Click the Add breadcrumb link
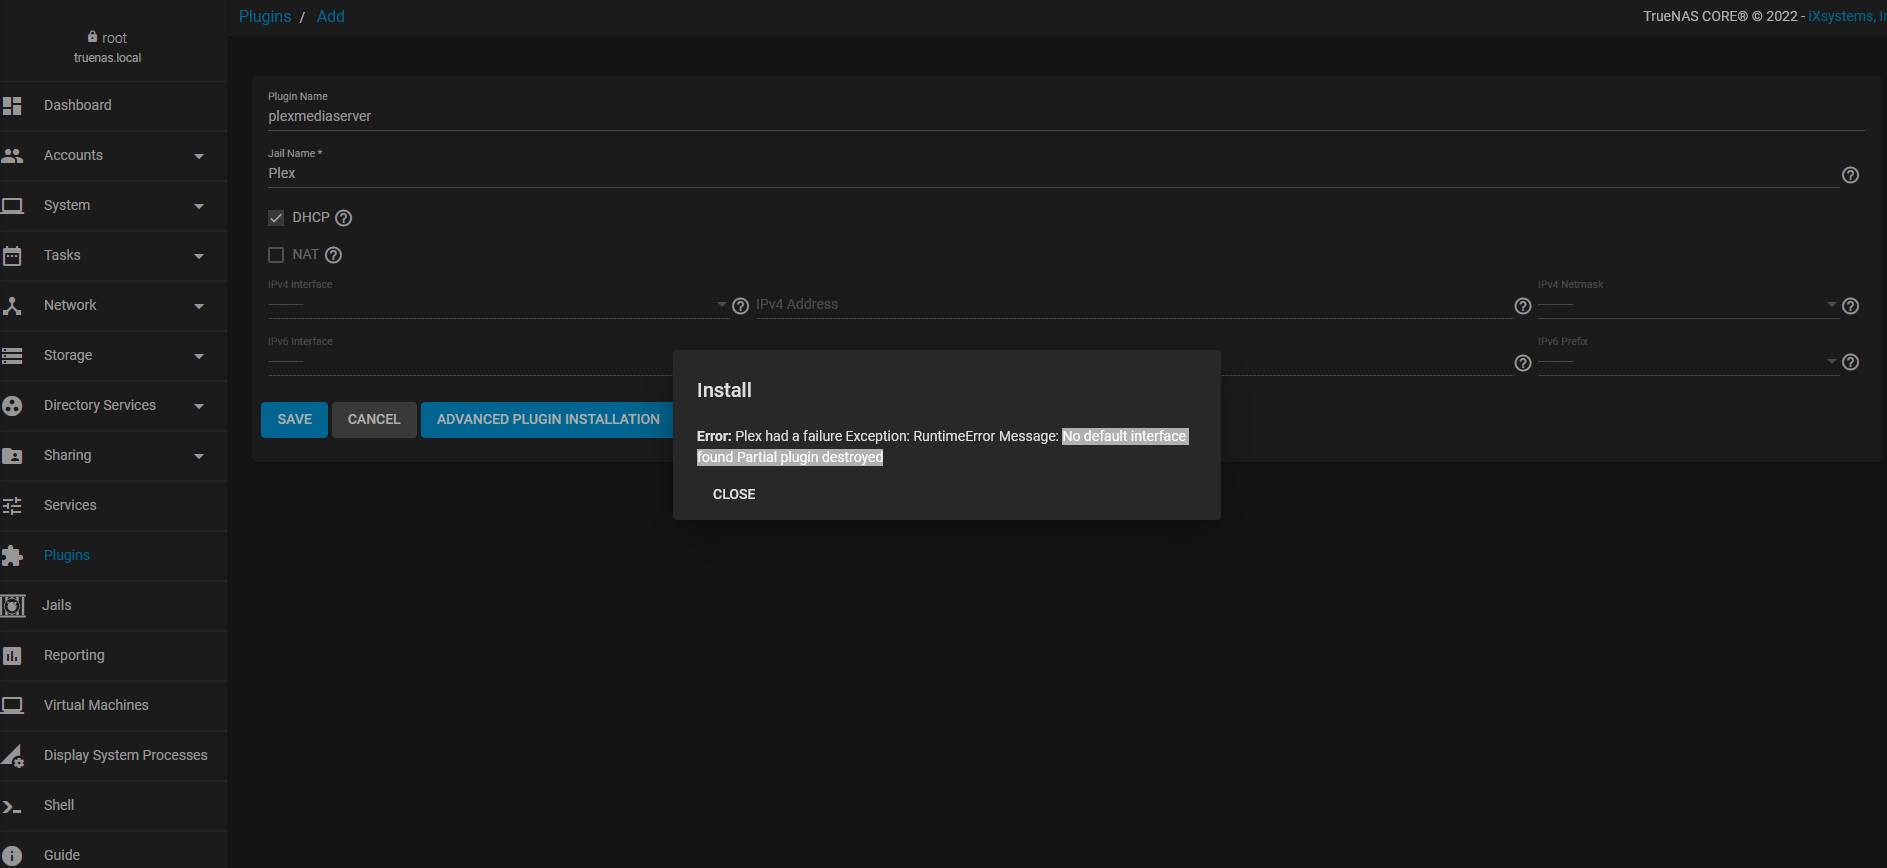Image resolution: width=1887 pixels, height=868 pixels. [331, 16]
